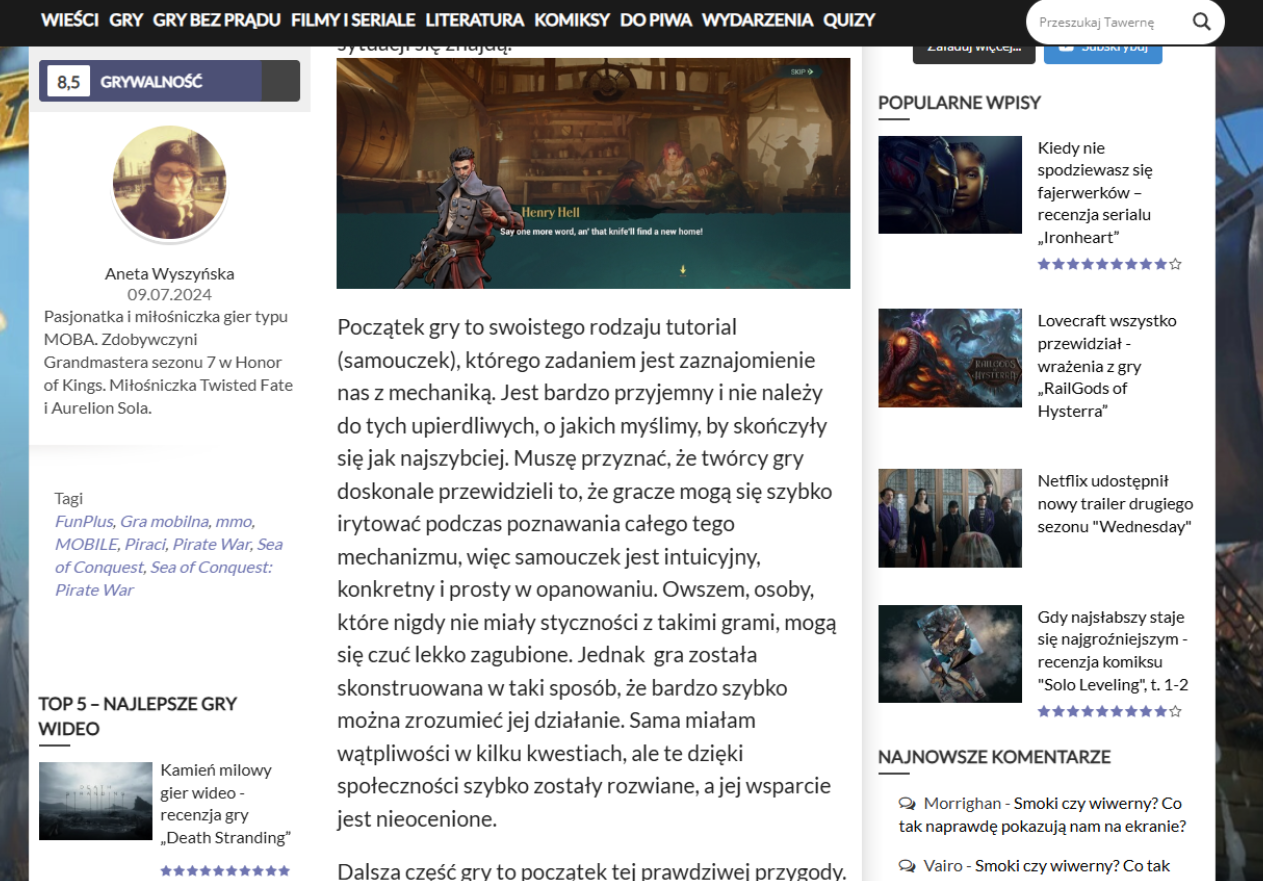The height and width of the screenshot is (881, 1263).
Task: Open the Henry Hell game screenshot
Action: coord(593,173)
